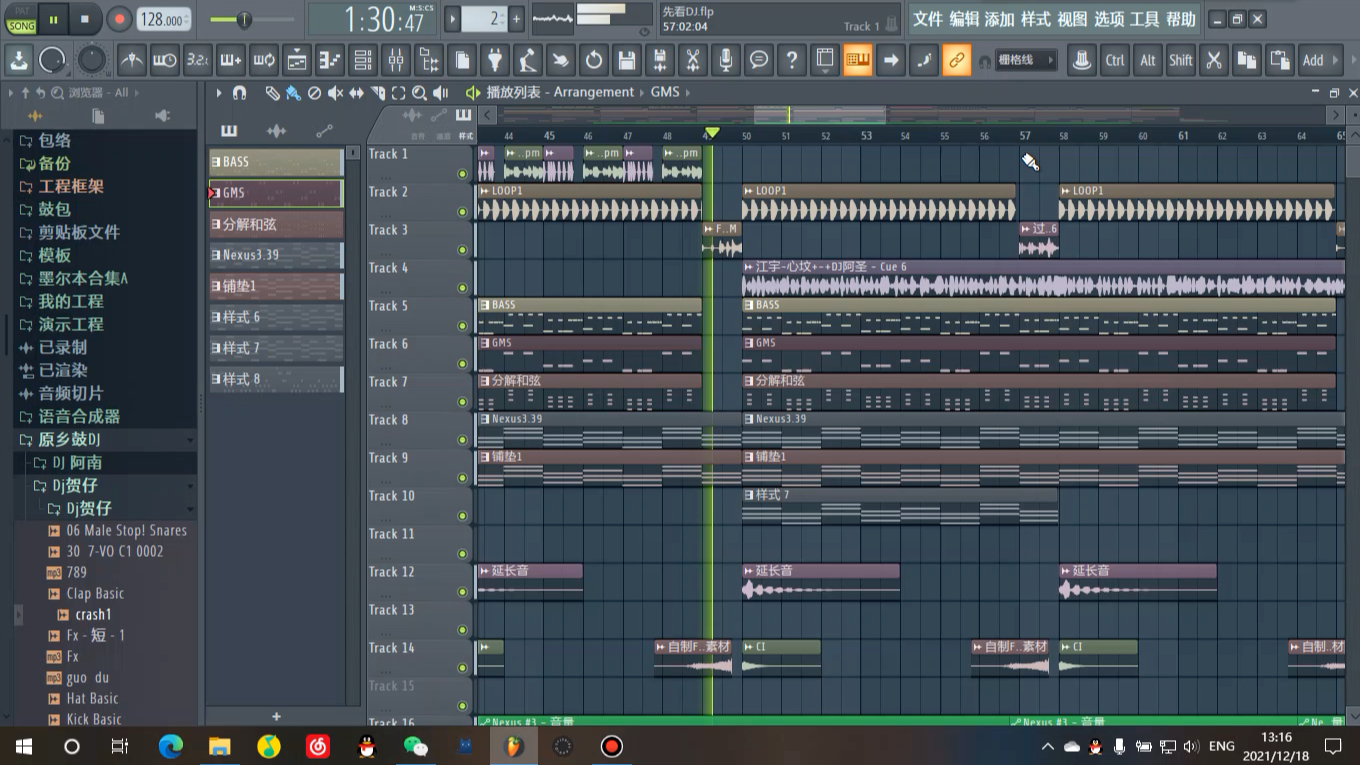Click the typing keyboard to piano icon
The height and width of the screenshot is (765, 1360).
(858, 60)
